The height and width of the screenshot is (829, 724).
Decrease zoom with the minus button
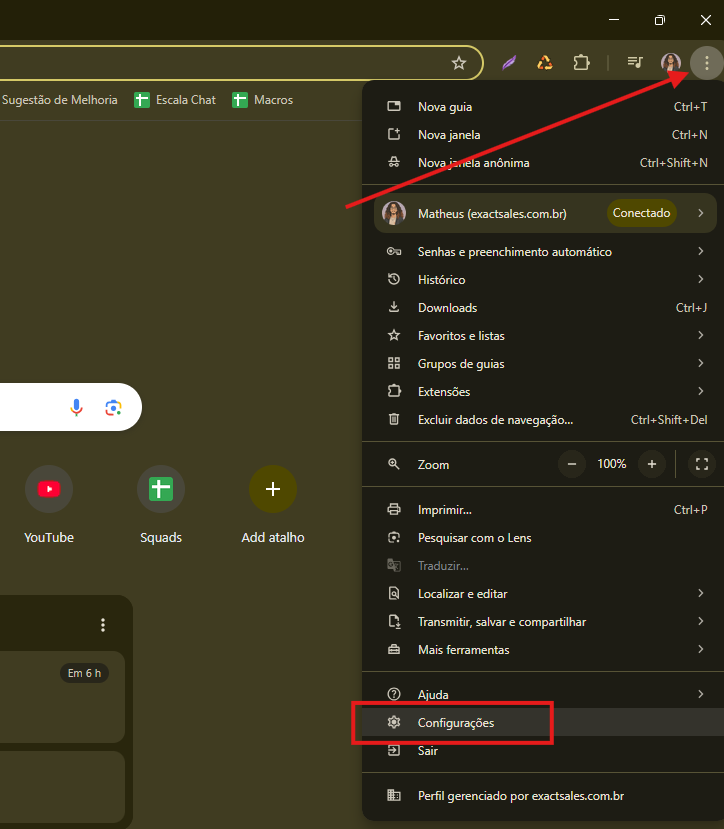point(572,464)
